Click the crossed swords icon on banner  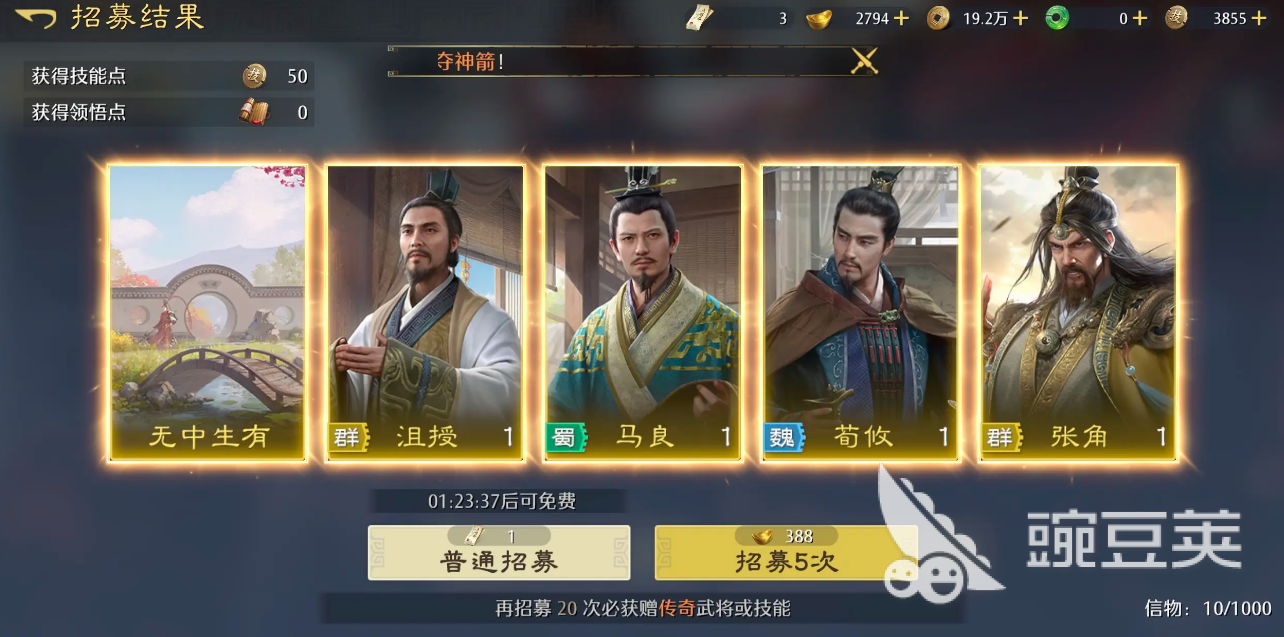tap(864, 61)
